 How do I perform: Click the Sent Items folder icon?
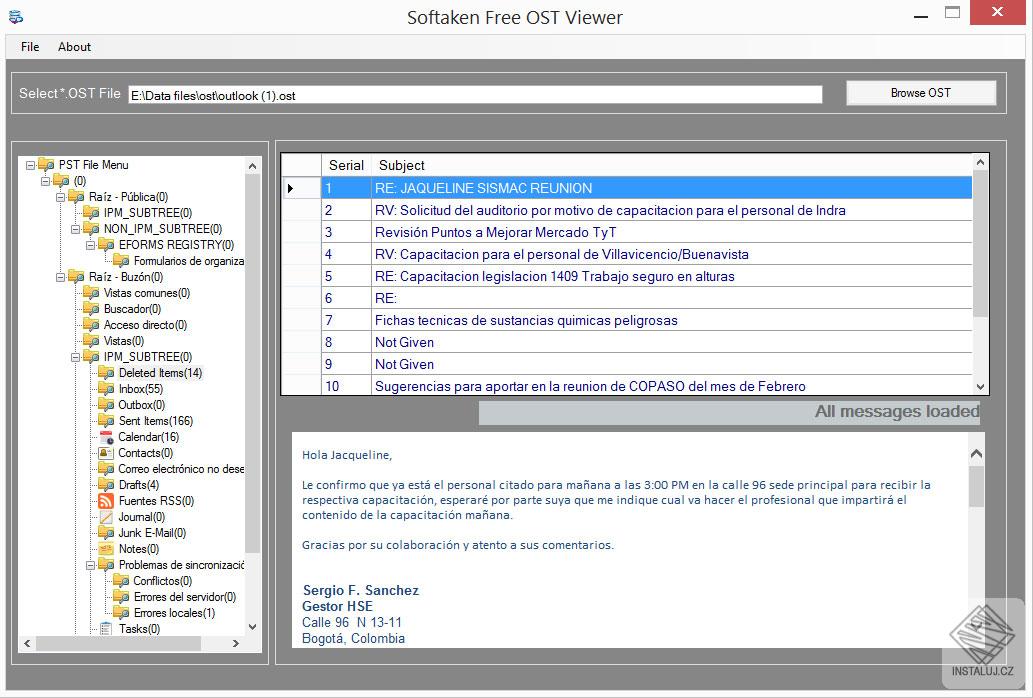tap(106, 421)
